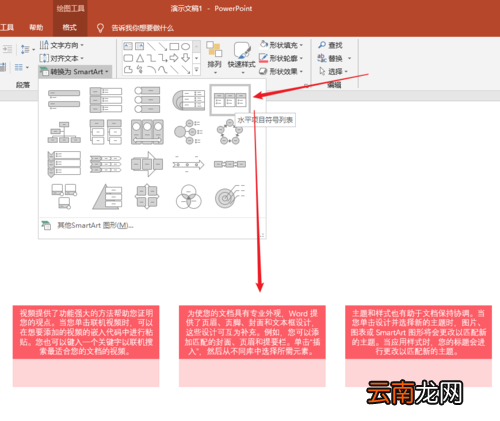
Task: Select the two-column hierarchy list layout
Action: (106, 132)
